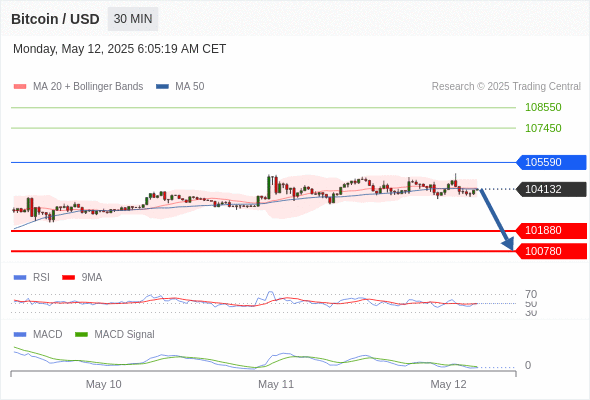This screenshot has height=400, width=590.
Task: Click the RSI 70 level label
Action: [531, 294]
